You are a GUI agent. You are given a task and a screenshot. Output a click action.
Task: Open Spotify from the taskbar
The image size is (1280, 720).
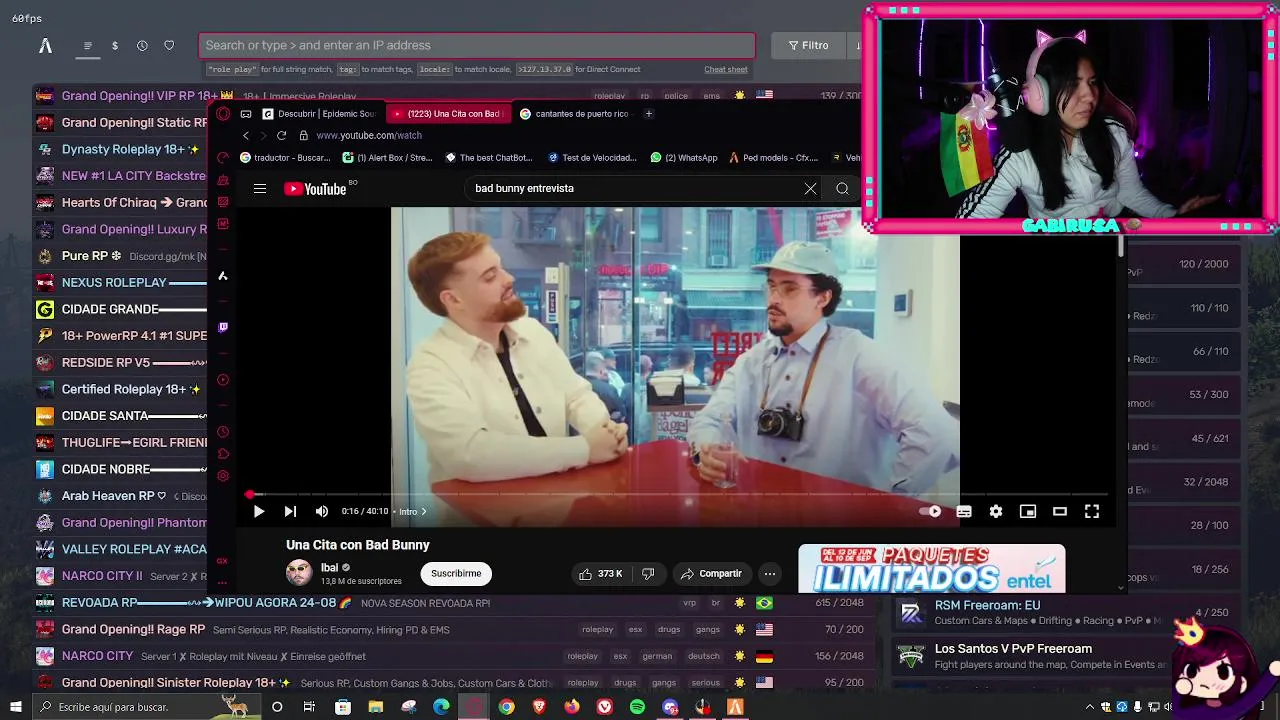click(x=637, y=707)
